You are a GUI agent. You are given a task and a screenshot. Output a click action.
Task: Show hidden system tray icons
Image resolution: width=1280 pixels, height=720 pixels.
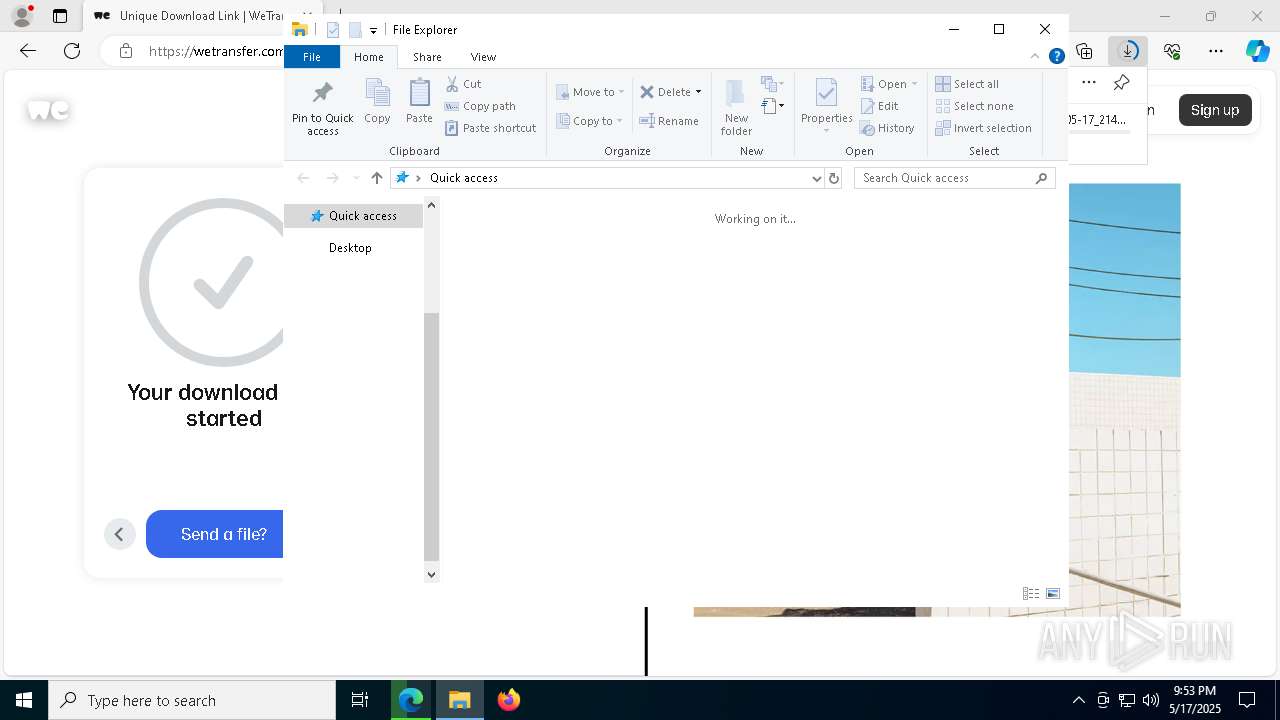(x=1078, y=700)
